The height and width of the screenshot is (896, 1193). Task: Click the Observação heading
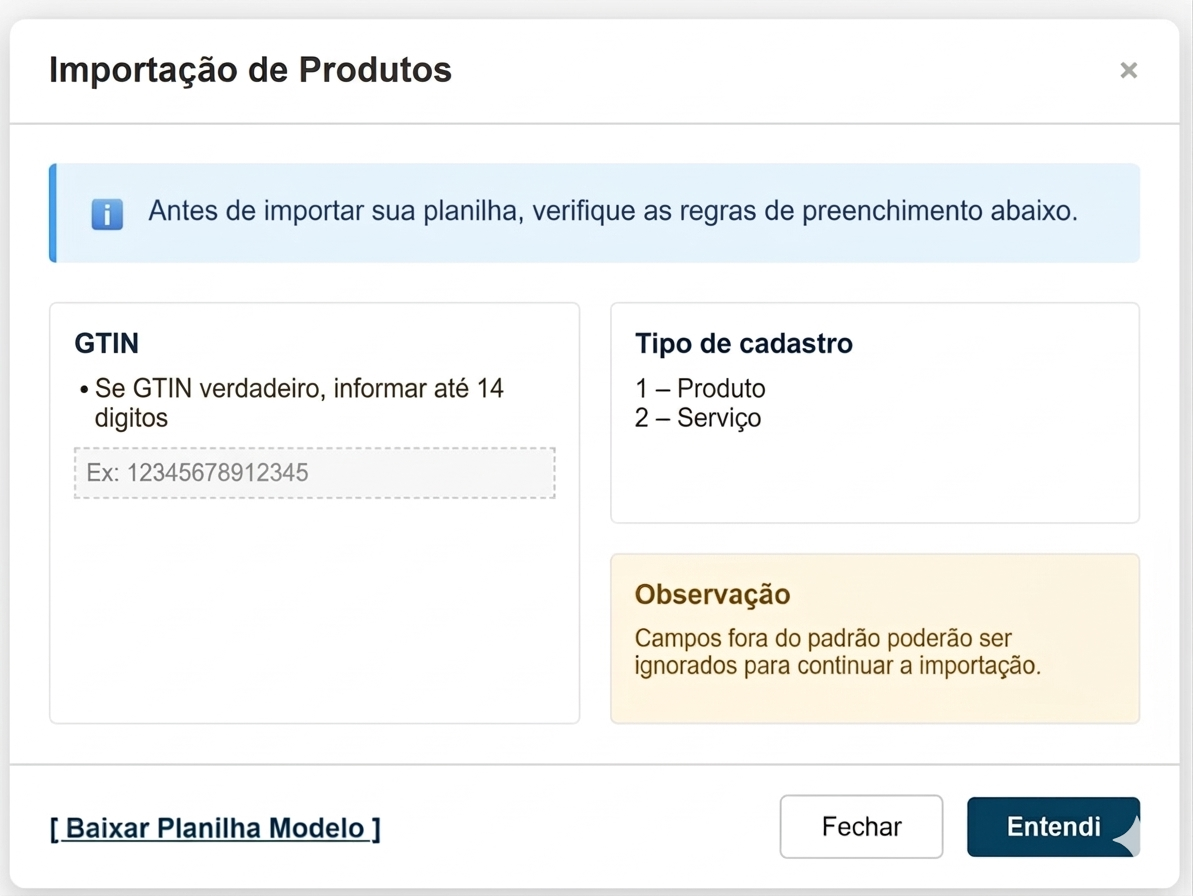tap(712, 594)
